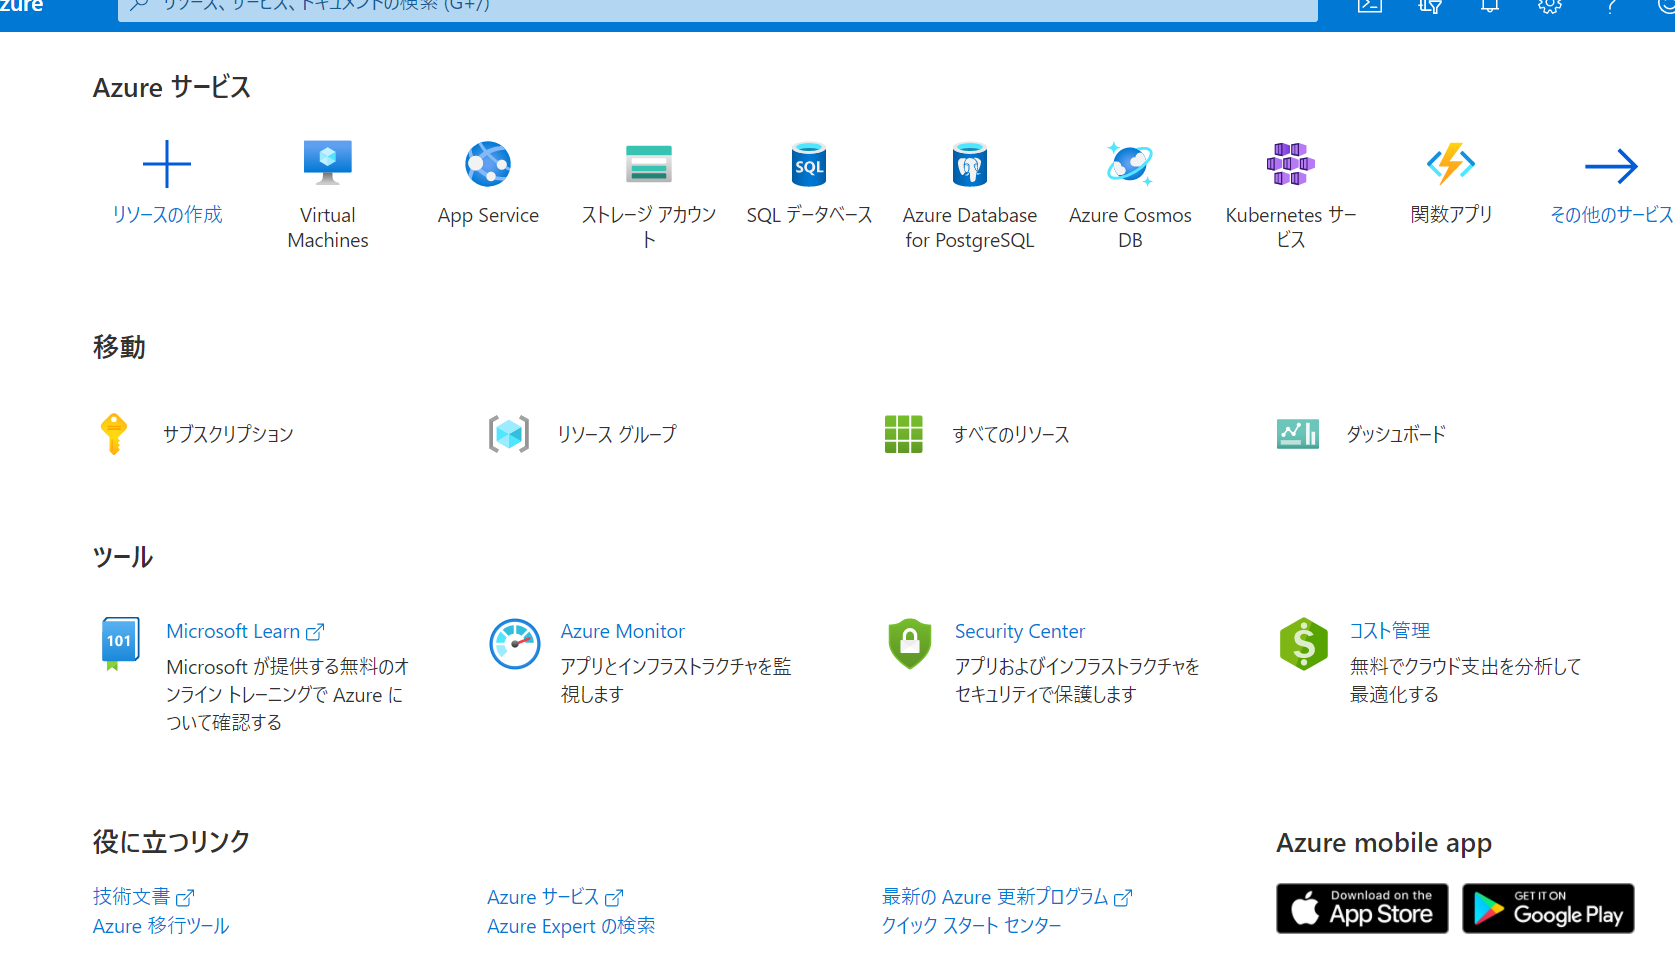
Task: Open the Azure Monitor link
Action: pyautogui.click(x=622, y=631)
